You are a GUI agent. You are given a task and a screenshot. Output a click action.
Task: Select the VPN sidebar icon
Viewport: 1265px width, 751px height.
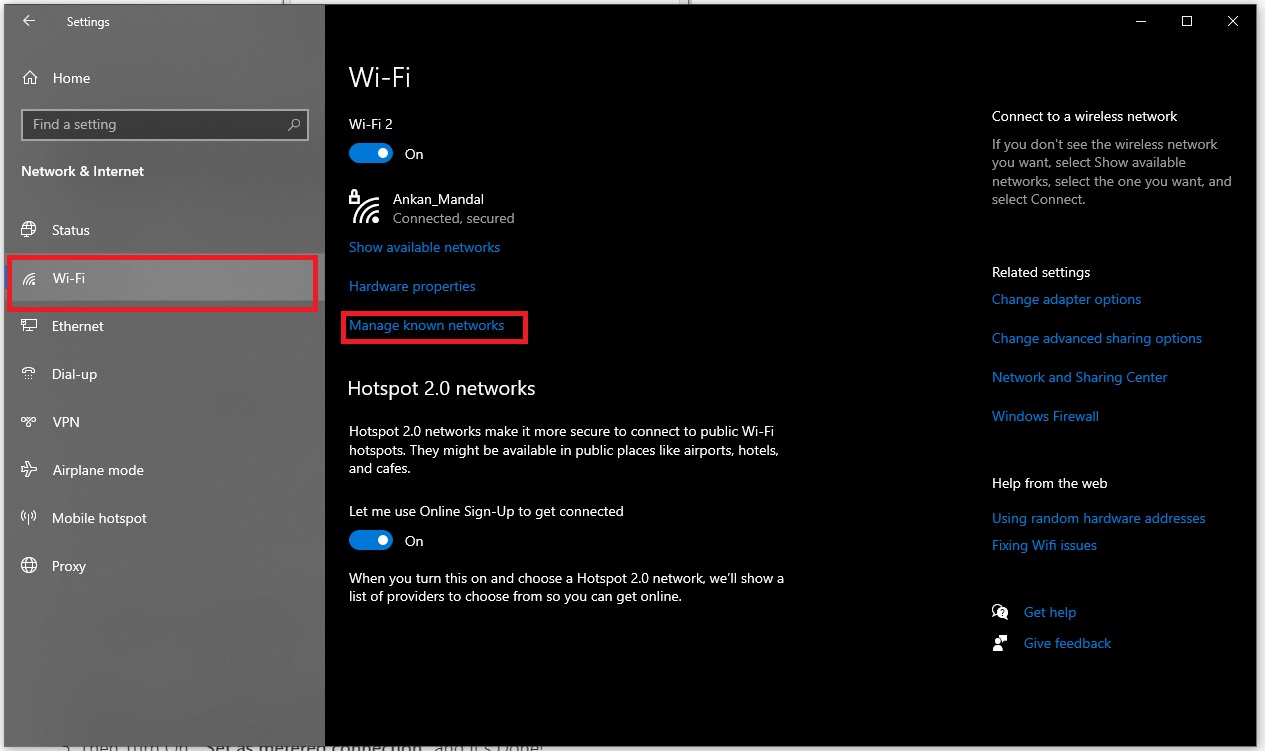coord(32,421)
